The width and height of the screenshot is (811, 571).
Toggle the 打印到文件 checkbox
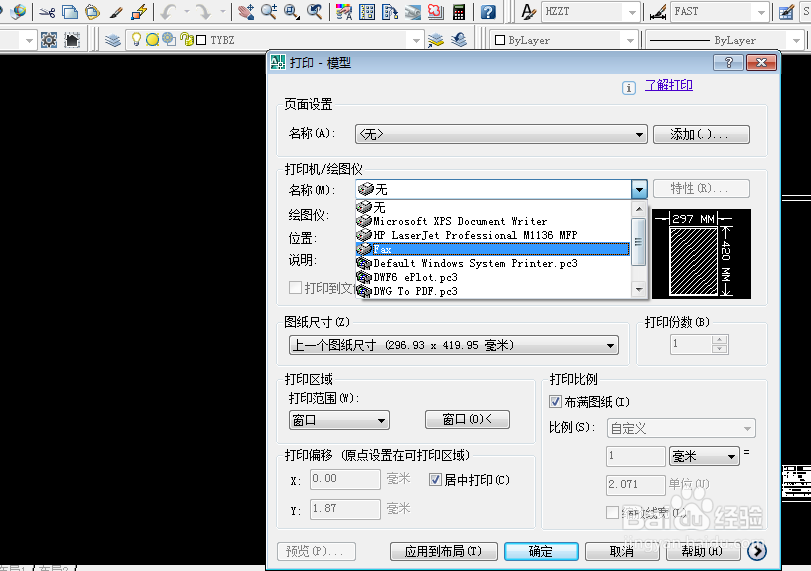point(295,288)
